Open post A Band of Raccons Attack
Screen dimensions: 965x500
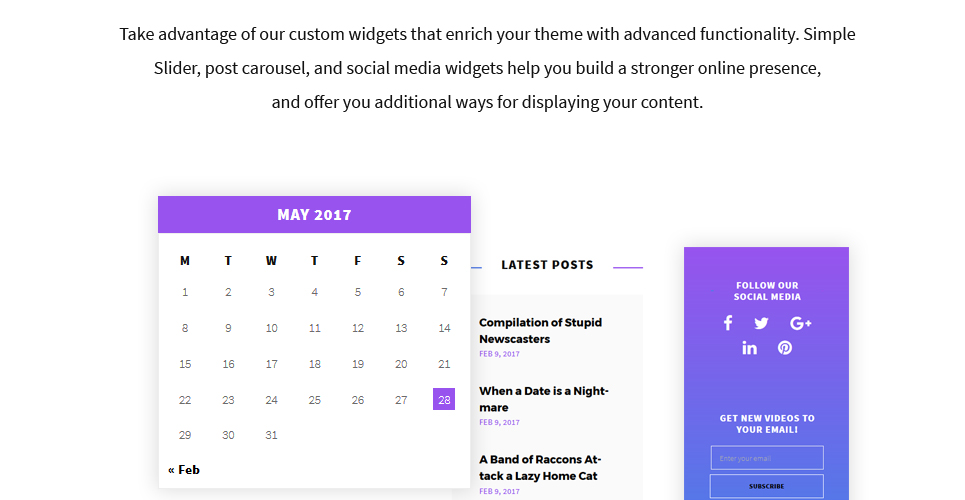coord(540,467)
